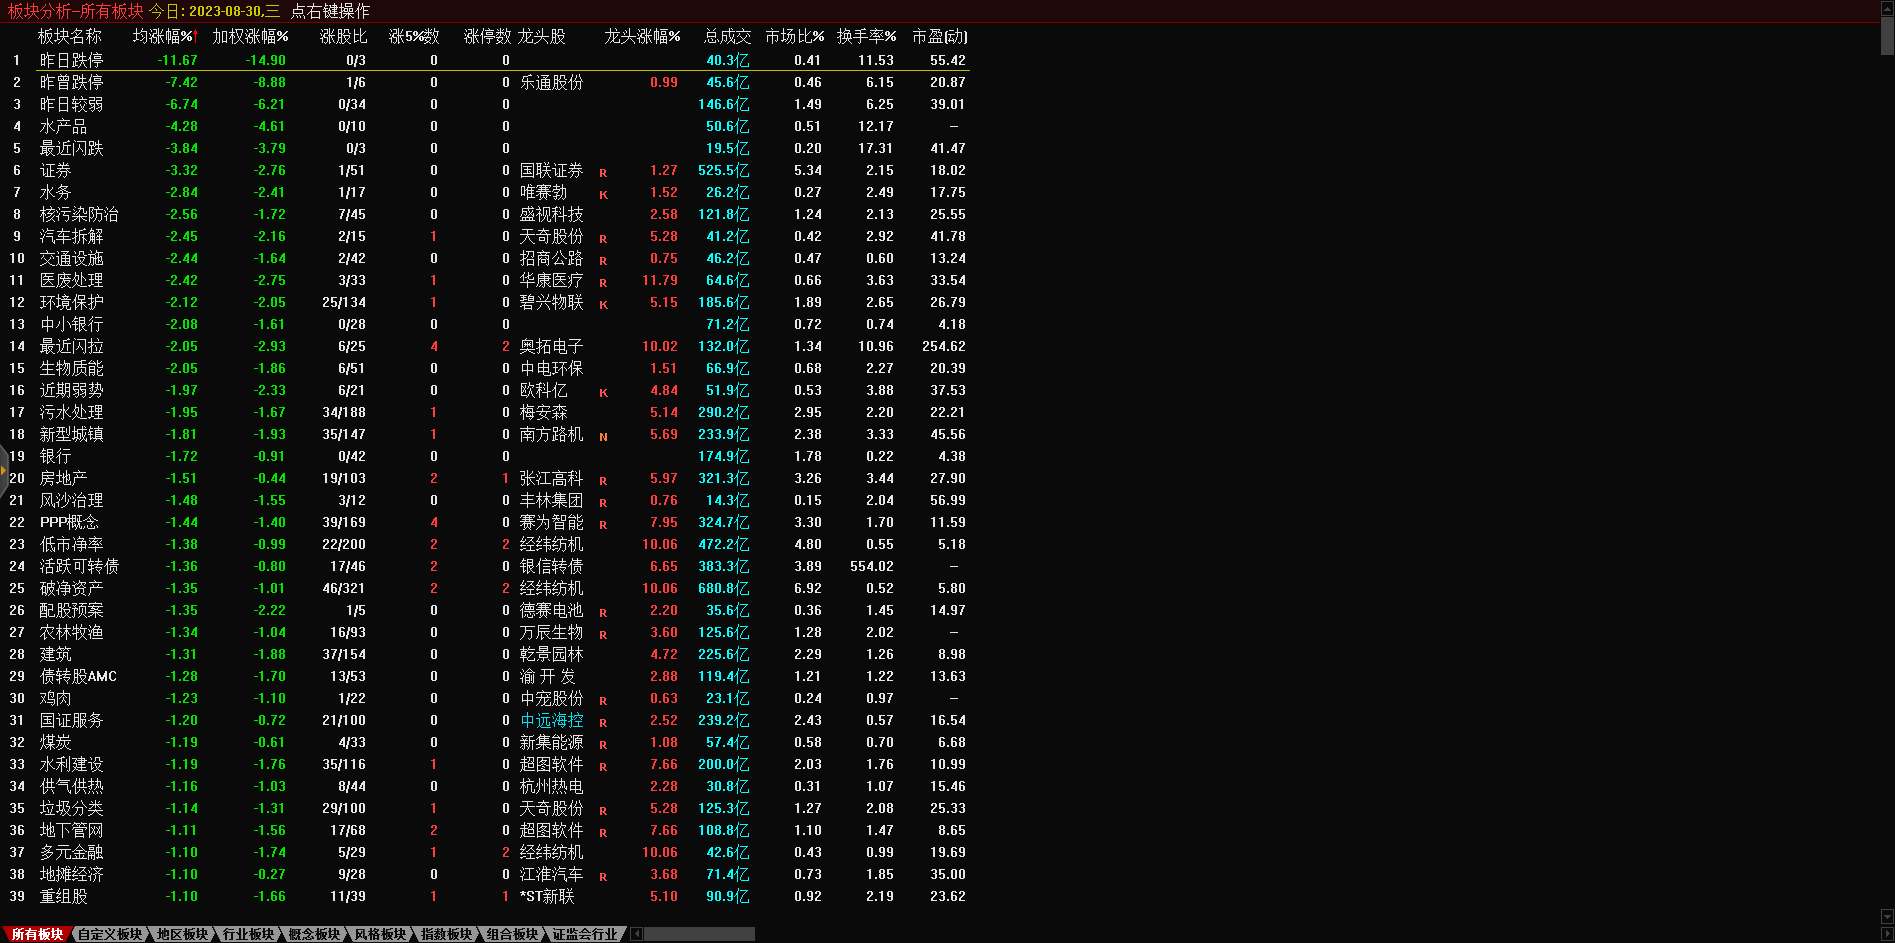This screenshot has width=1895, height=943.
Task: Click the 换手率% column header
Action: click(866, 37)
